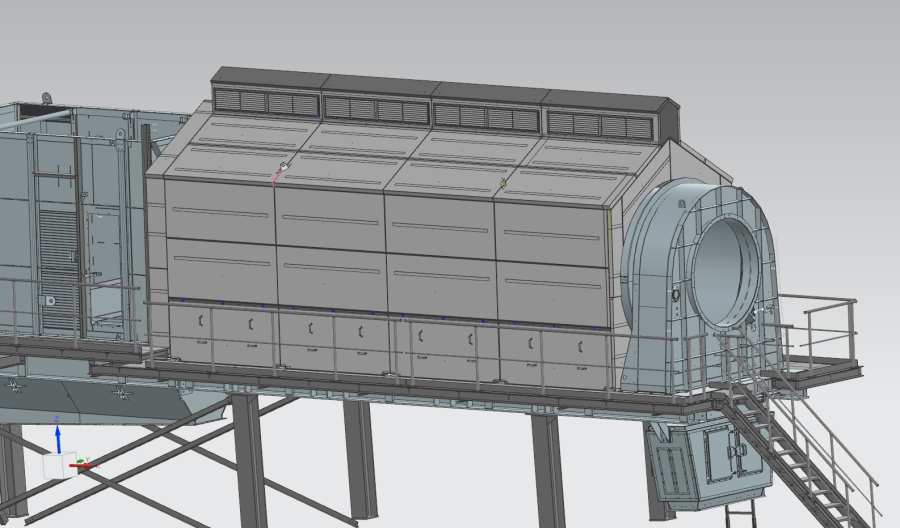Select the double access door below the fan
This screenshot has height=528, width=900.
click(x=724, y=456)
